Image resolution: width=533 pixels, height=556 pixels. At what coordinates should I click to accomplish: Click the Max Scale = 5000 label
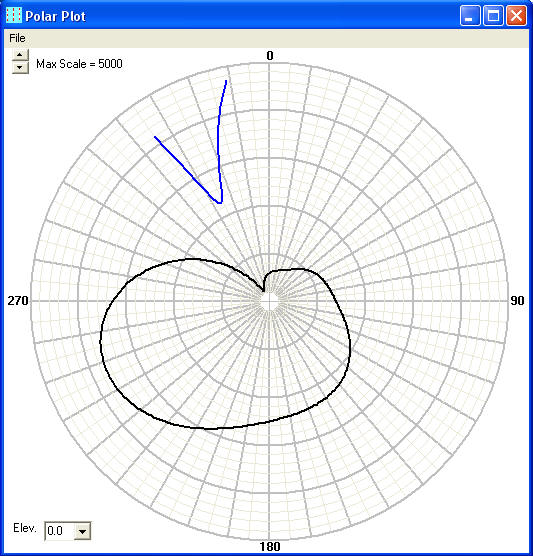79,64
